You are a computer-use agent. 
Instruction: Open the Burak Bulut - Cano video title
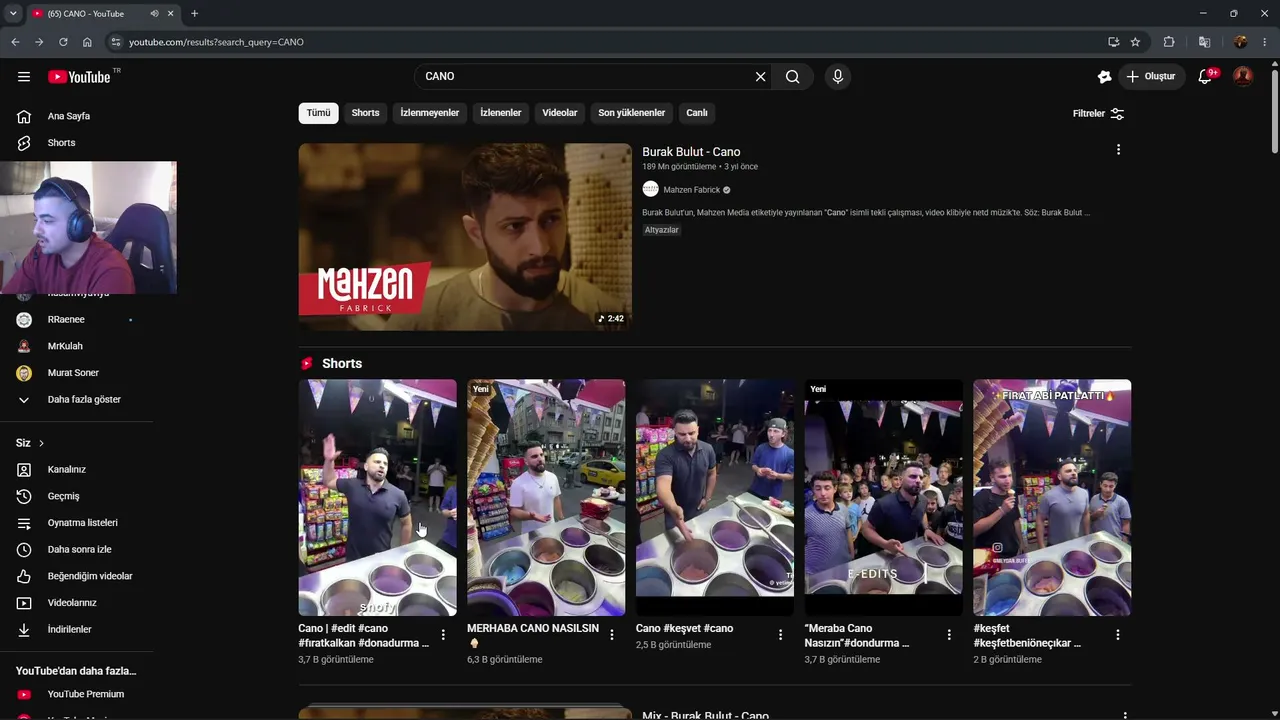click(691, 152)
